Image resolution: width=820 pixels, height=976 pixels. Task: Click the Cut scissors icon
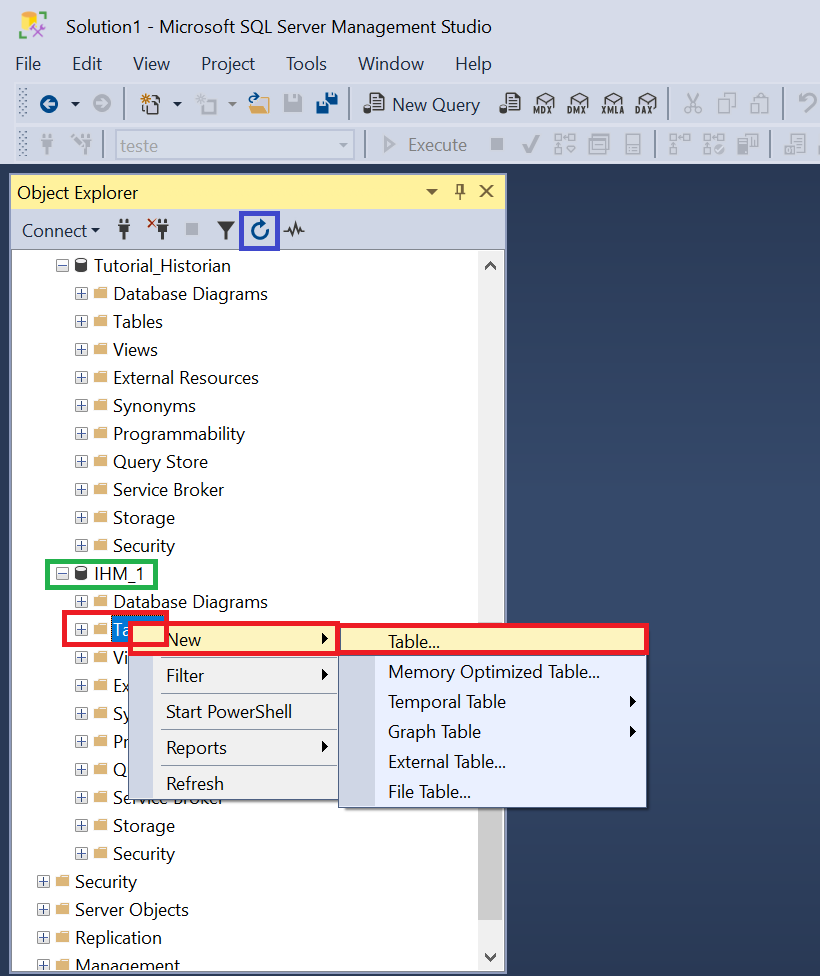click(692, 104)
